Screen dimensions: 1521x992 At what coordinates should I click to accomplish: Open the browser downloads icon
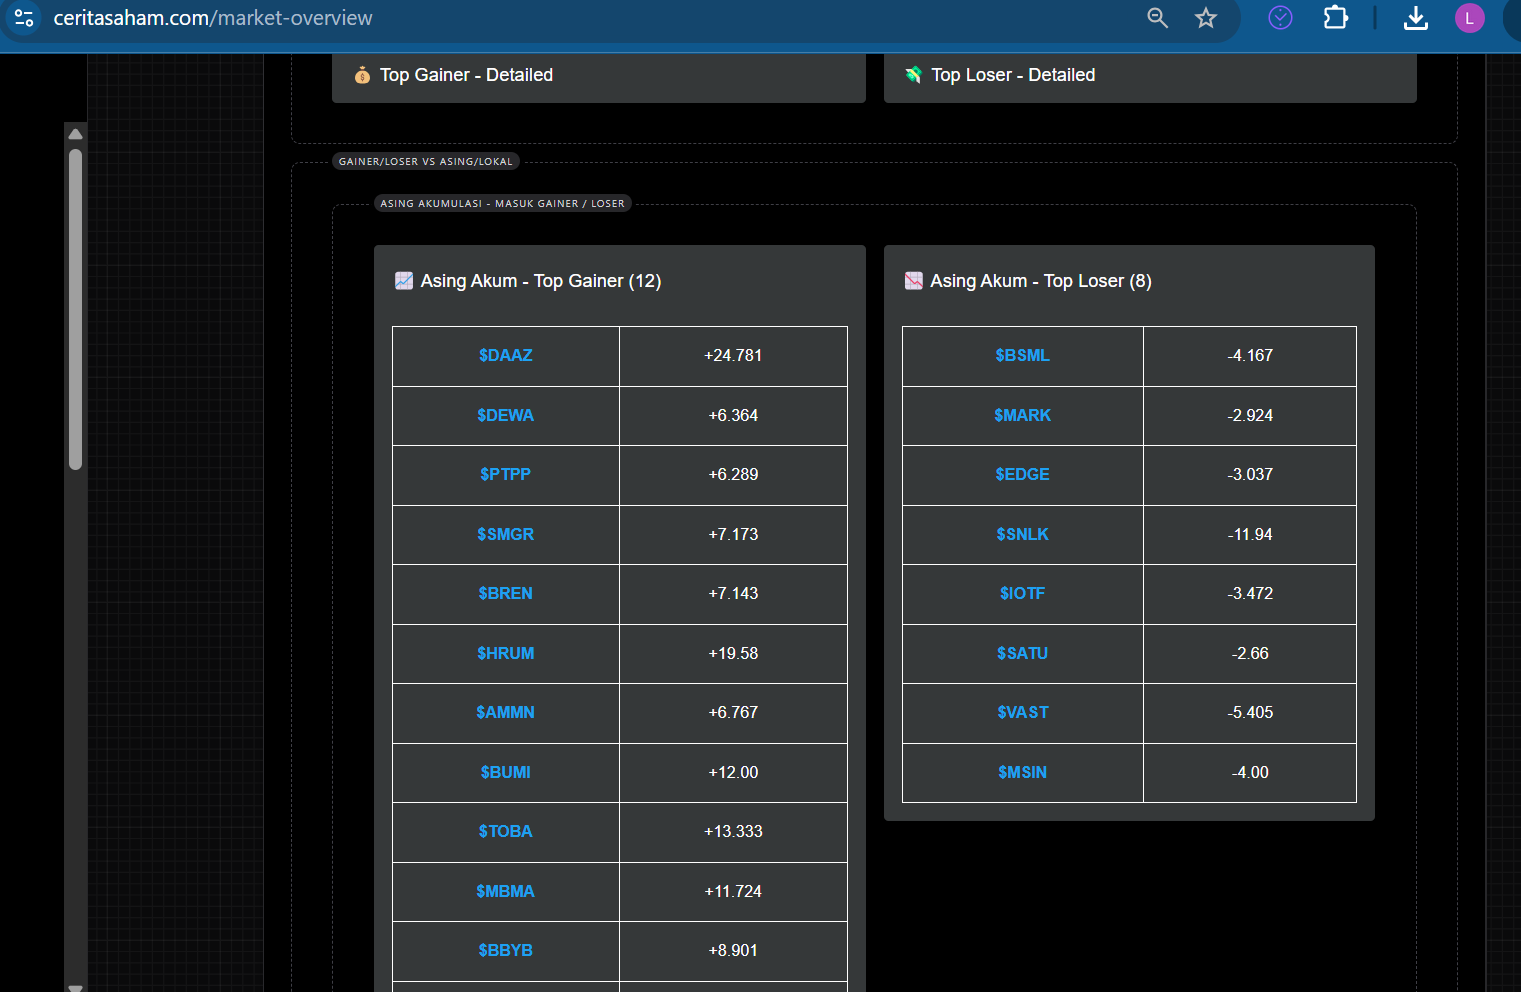[x=1415, y=18]
